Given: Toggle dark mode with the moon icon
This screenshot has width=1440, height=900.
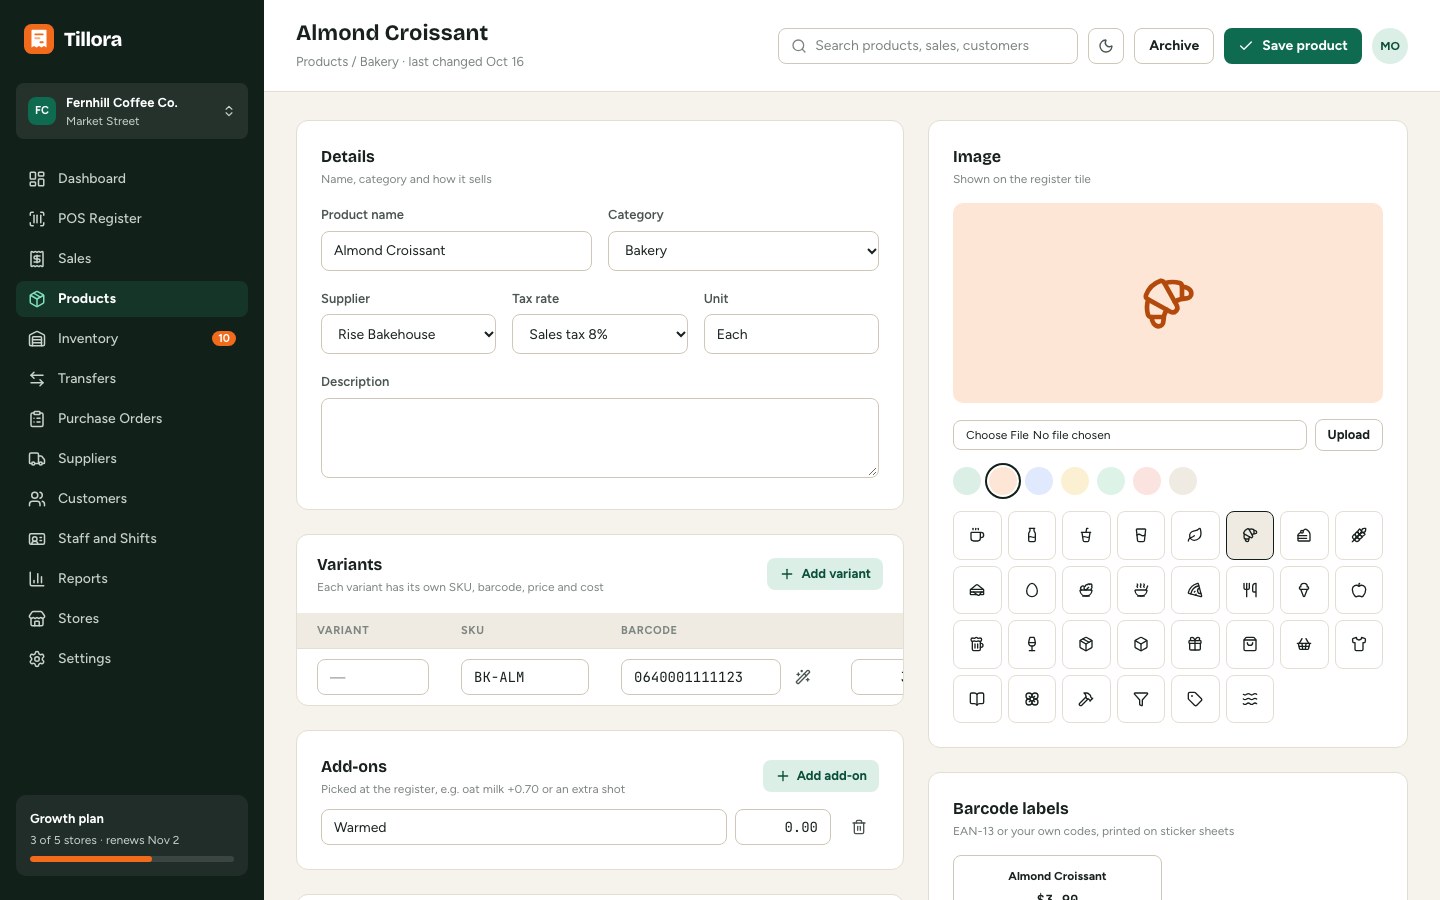Looking at the screenshot, I should [x=1106, y=46].
